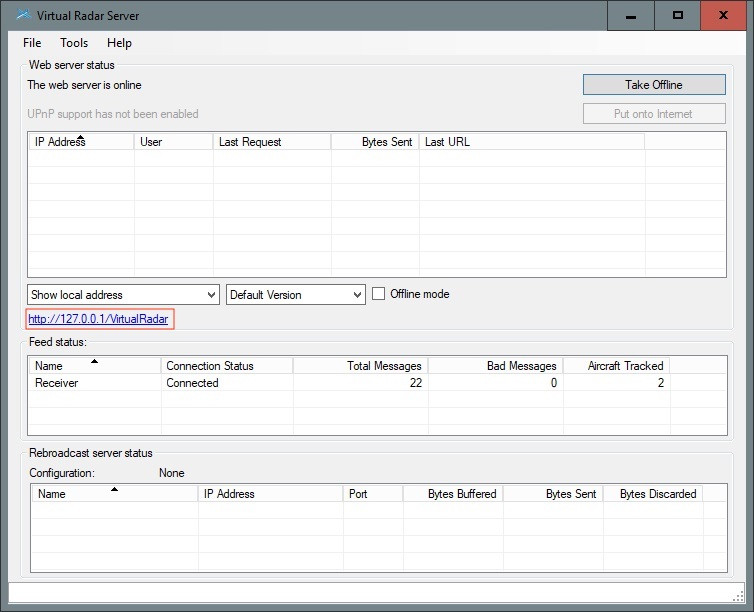This screenshot has height=612, width=754.
Task: Click the rebroadcast IP Address column header
Action: pos(270,494)
